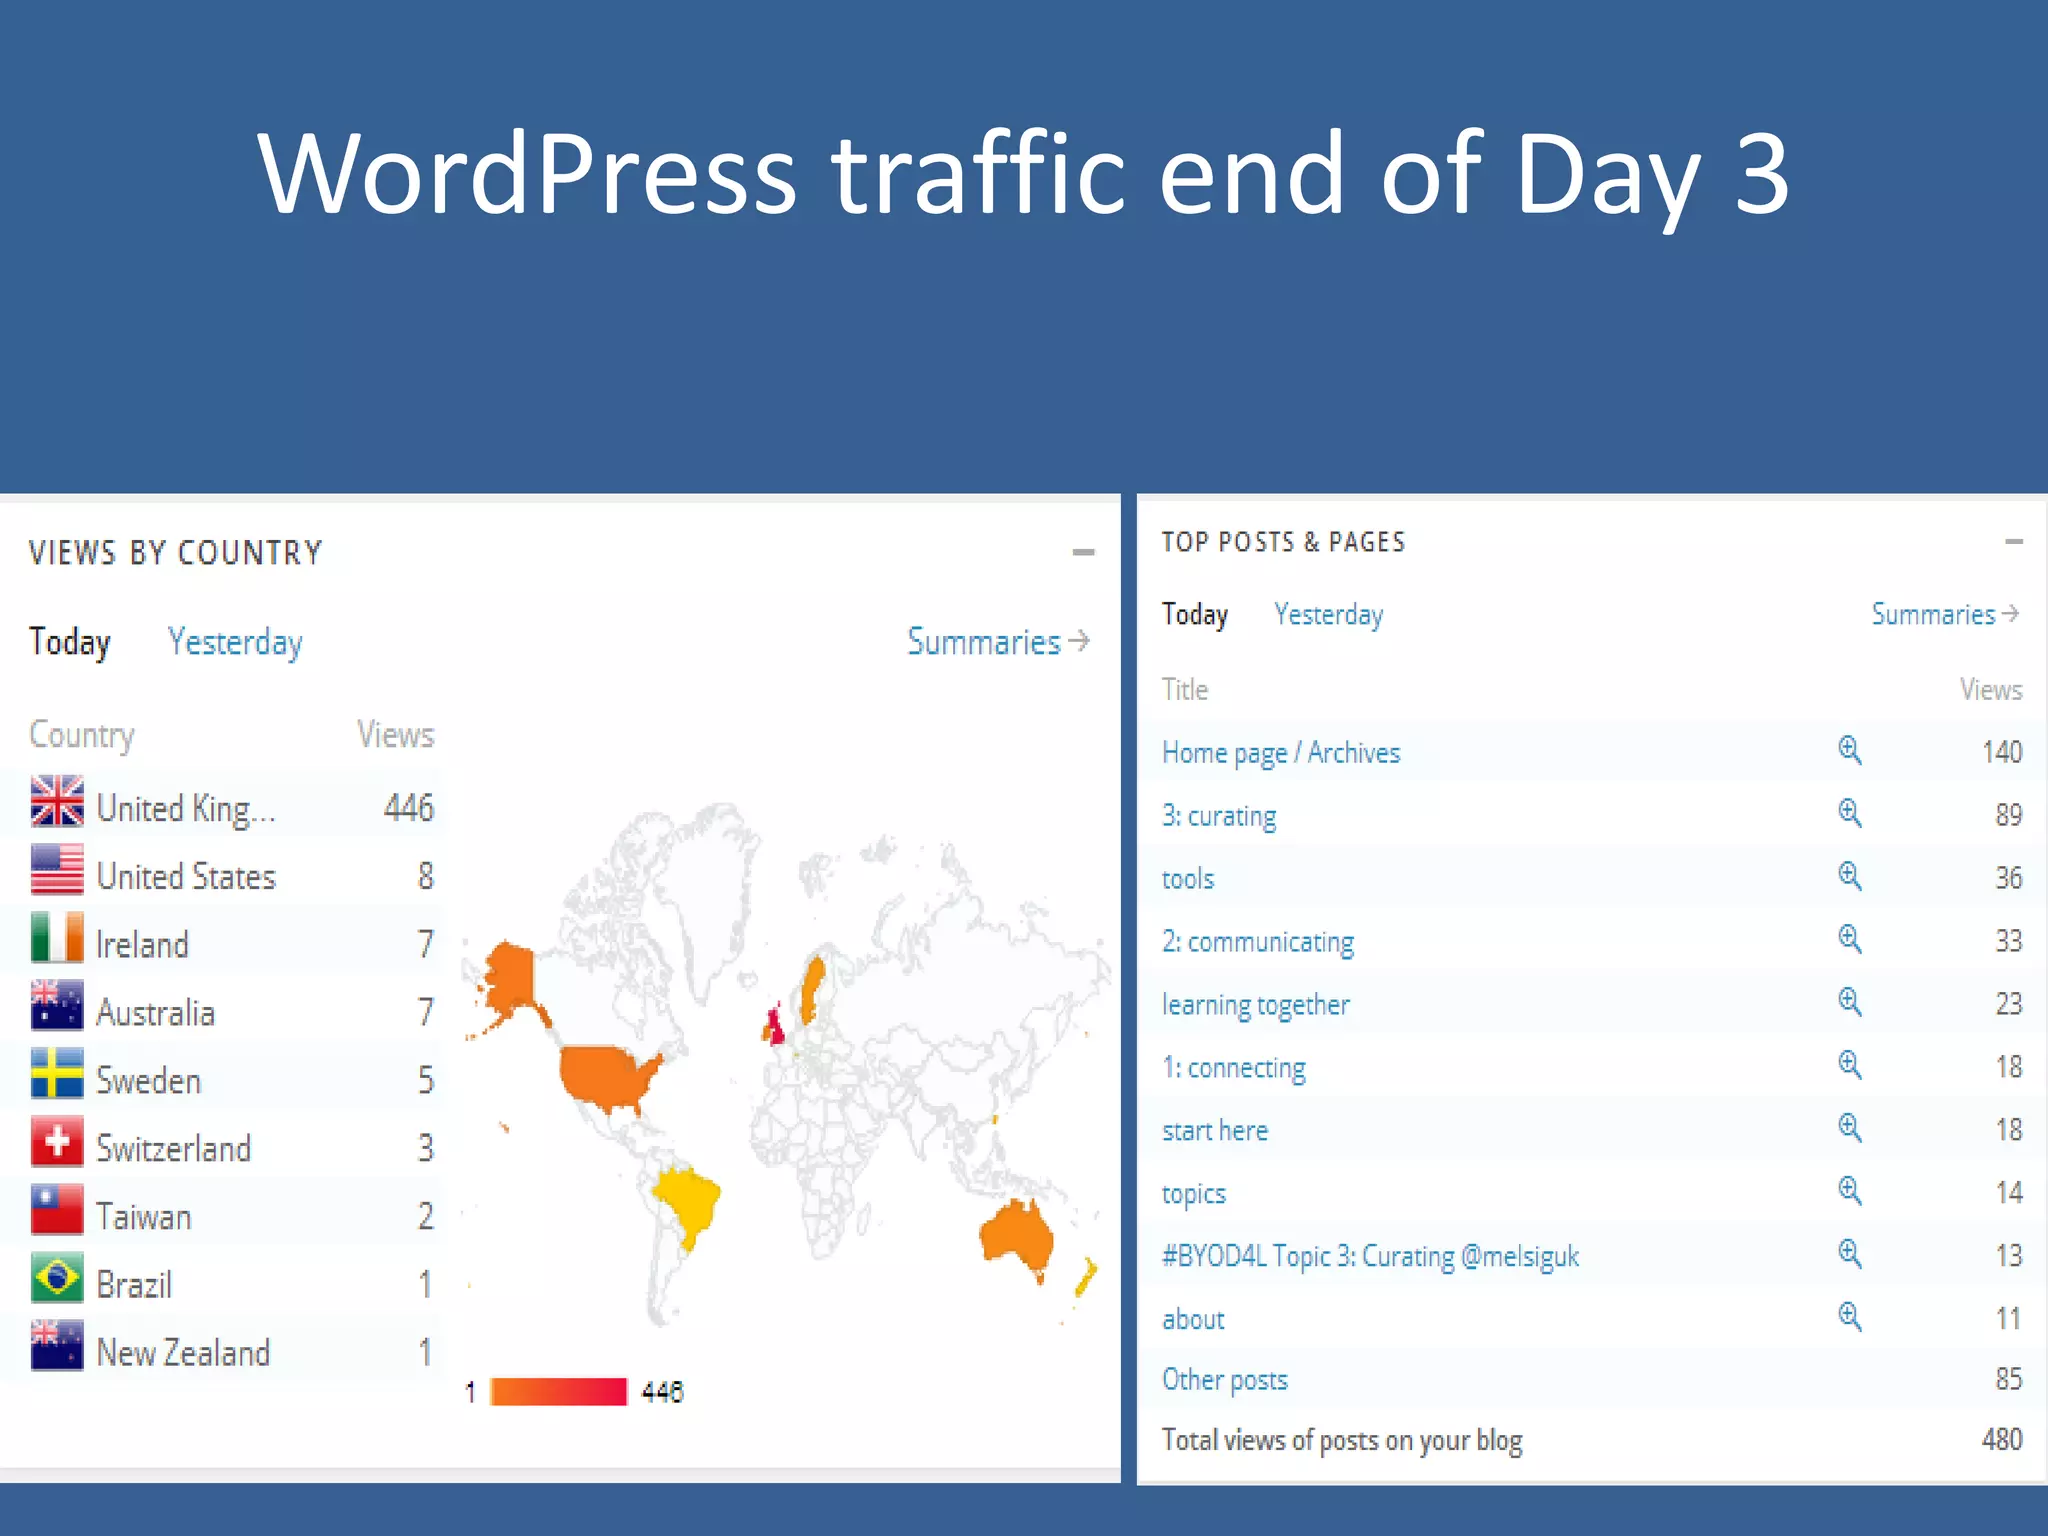The width and height of the screenshot is (2048, 1536).
Task: Click magnifier icon for 3: curating
Action: [1849, 813]
